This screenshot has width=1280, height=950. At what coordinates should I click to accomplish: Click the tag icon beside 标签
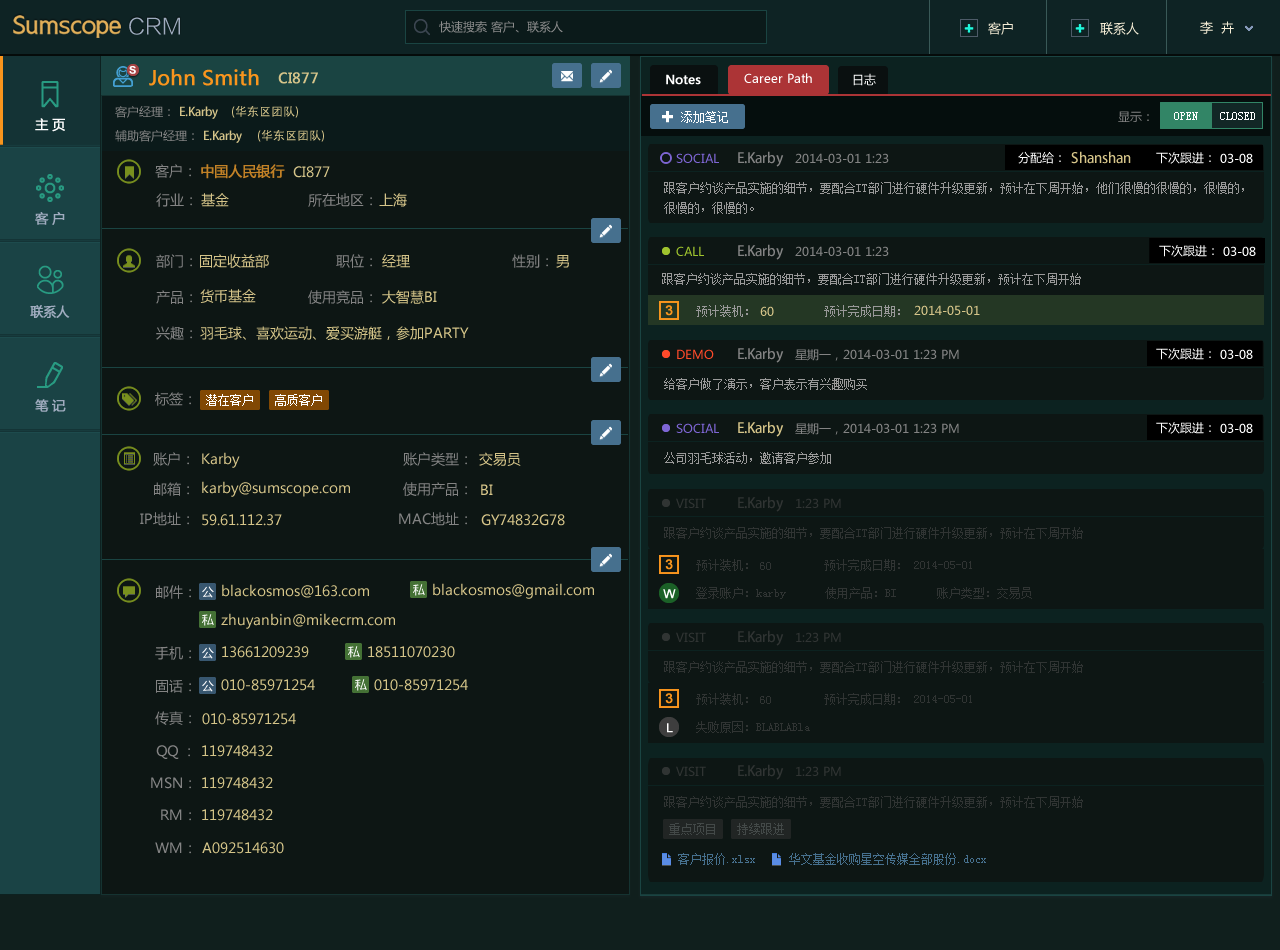tap(128, 399)
